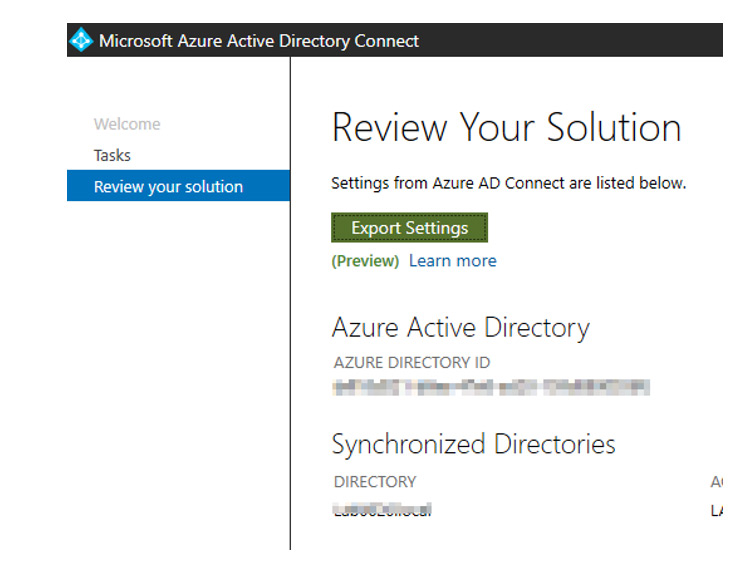Open the Tasks step in sidebar
Viewport: 739px width, 563px height.
(112, 155)
